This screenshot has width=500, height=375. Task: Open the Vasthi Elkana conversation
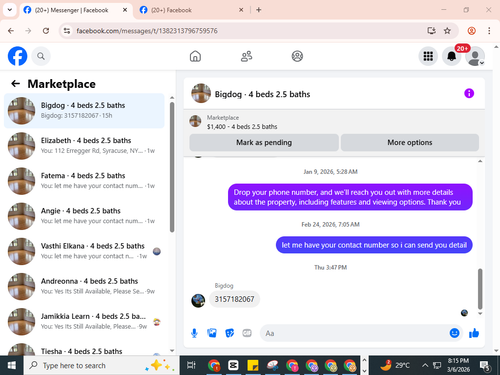click(x=84, y=251)
